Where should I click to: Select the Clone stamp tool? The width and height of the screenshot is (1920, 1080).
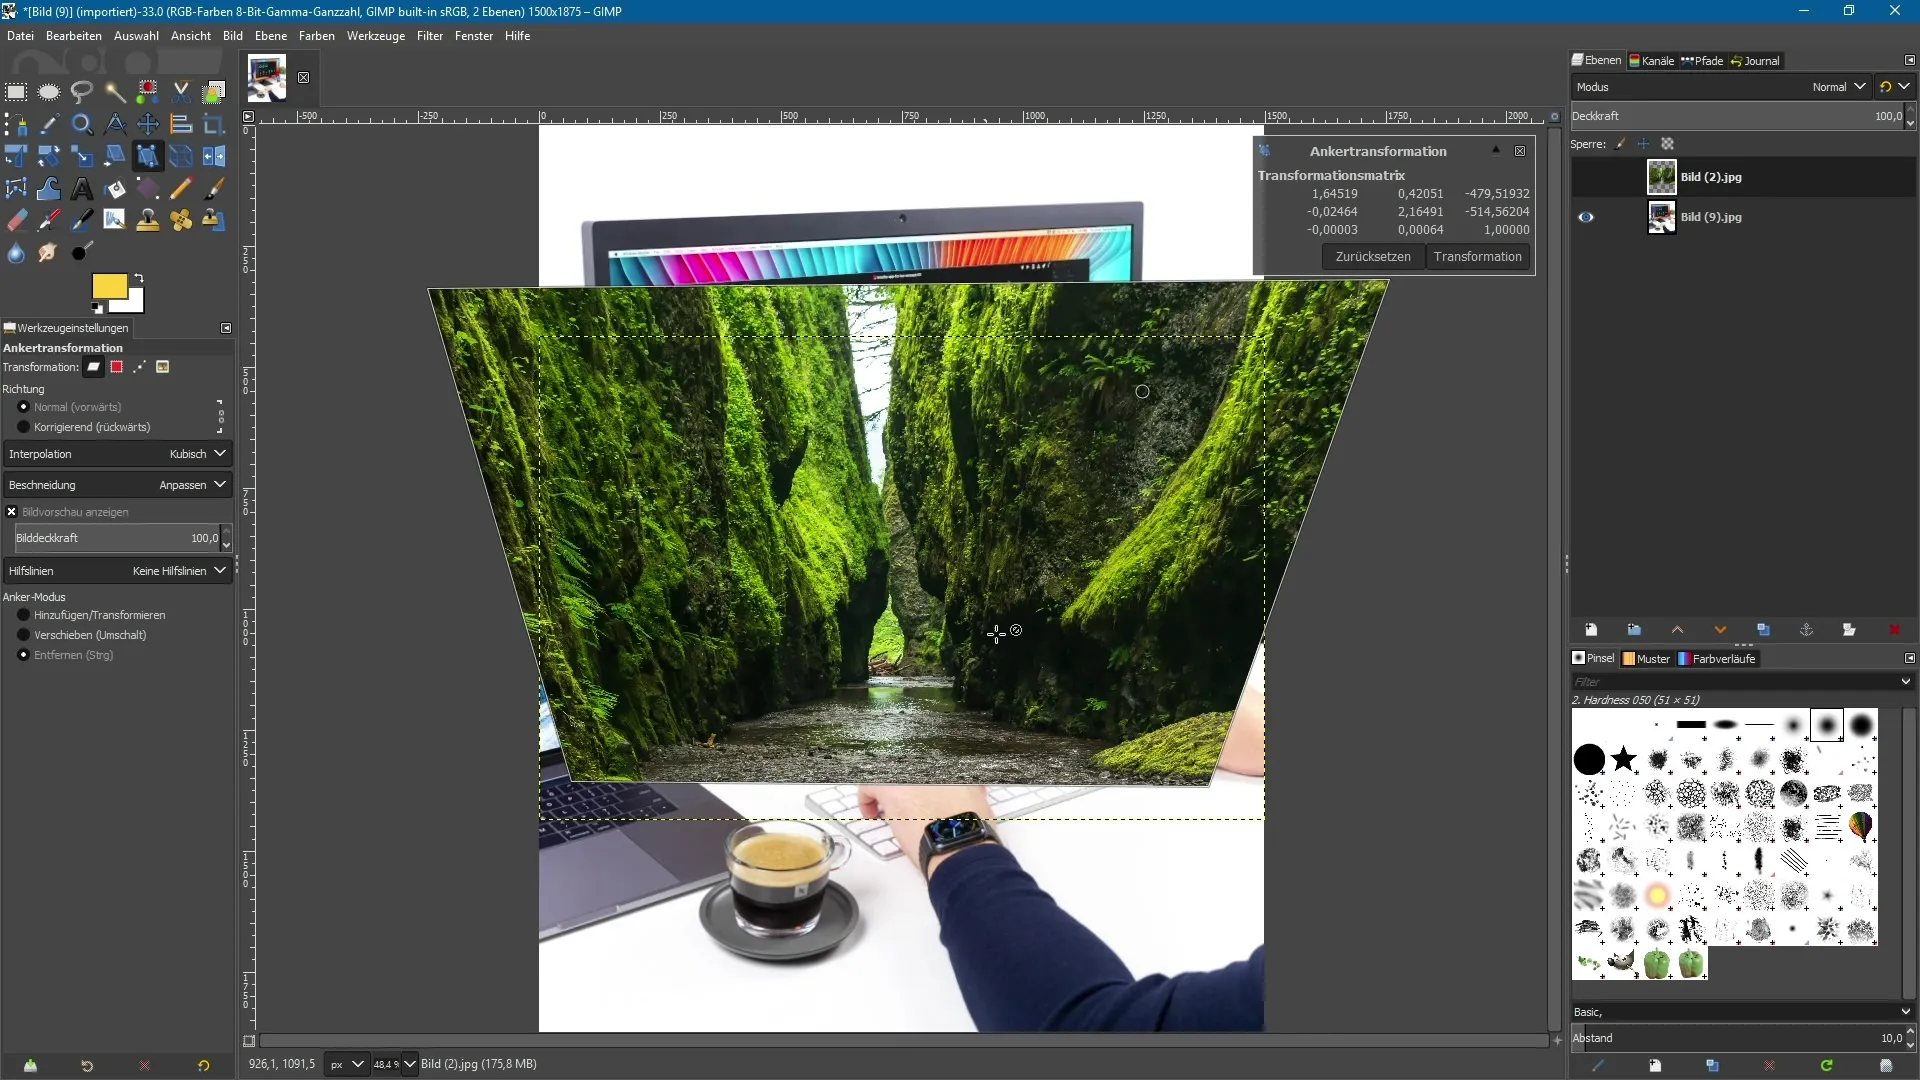(148, 221)
